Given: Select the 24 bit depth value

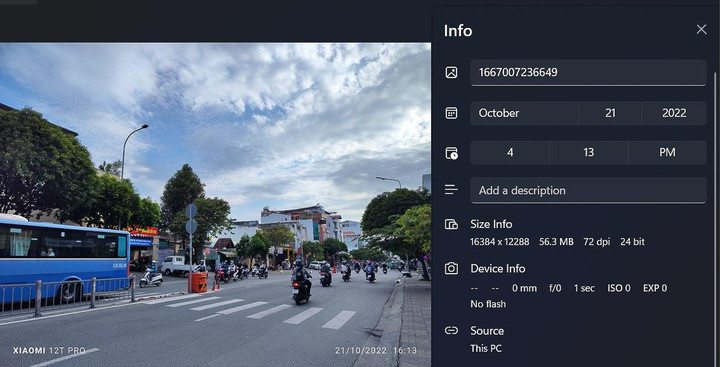Looking at the screenshot, I should point(632,242).
